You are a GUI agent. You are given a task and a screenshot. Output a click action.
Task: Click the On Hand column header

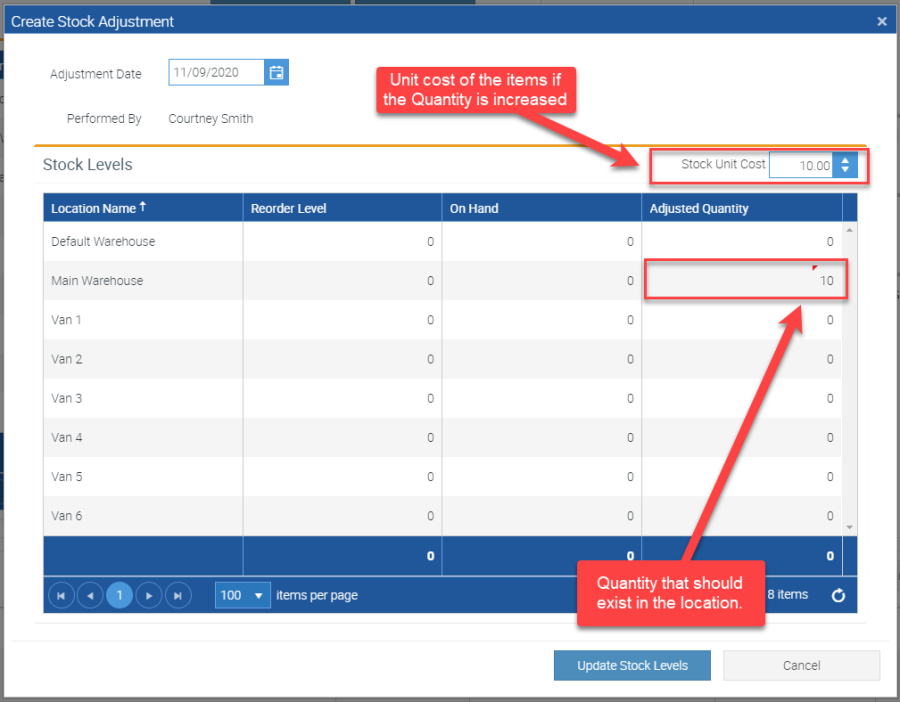[541, 208]
